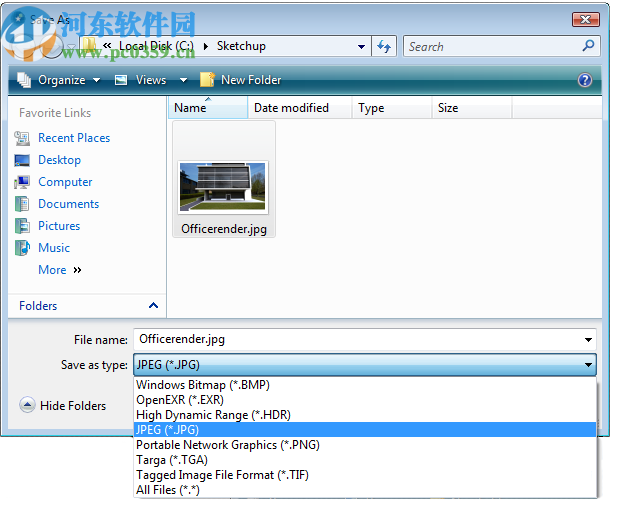634x509 pixels.
Task: Expand the address bar history dropdown
Action: point(361,46)
